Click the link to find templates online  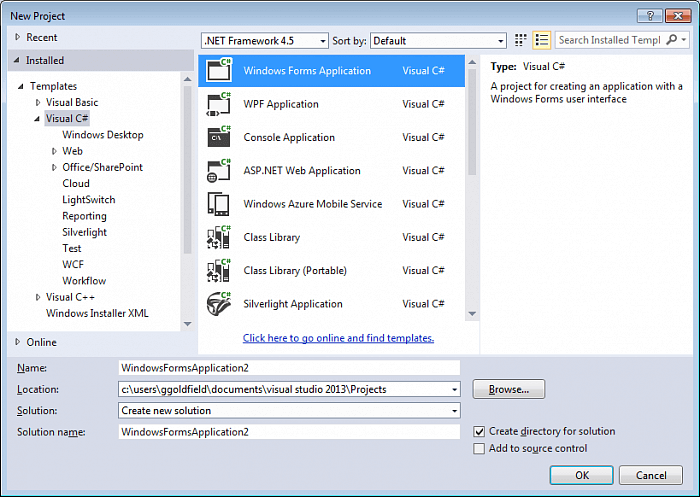click(338, 338)
